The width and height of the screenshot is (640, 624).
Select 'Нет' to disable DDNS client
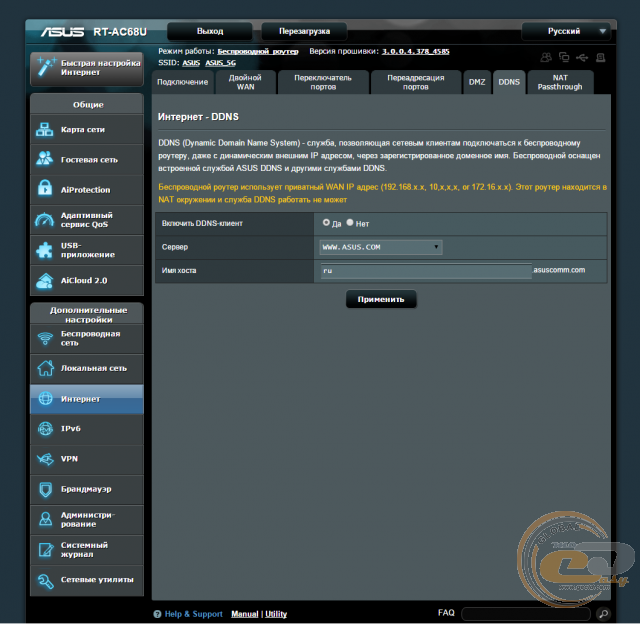pos(350,222)
